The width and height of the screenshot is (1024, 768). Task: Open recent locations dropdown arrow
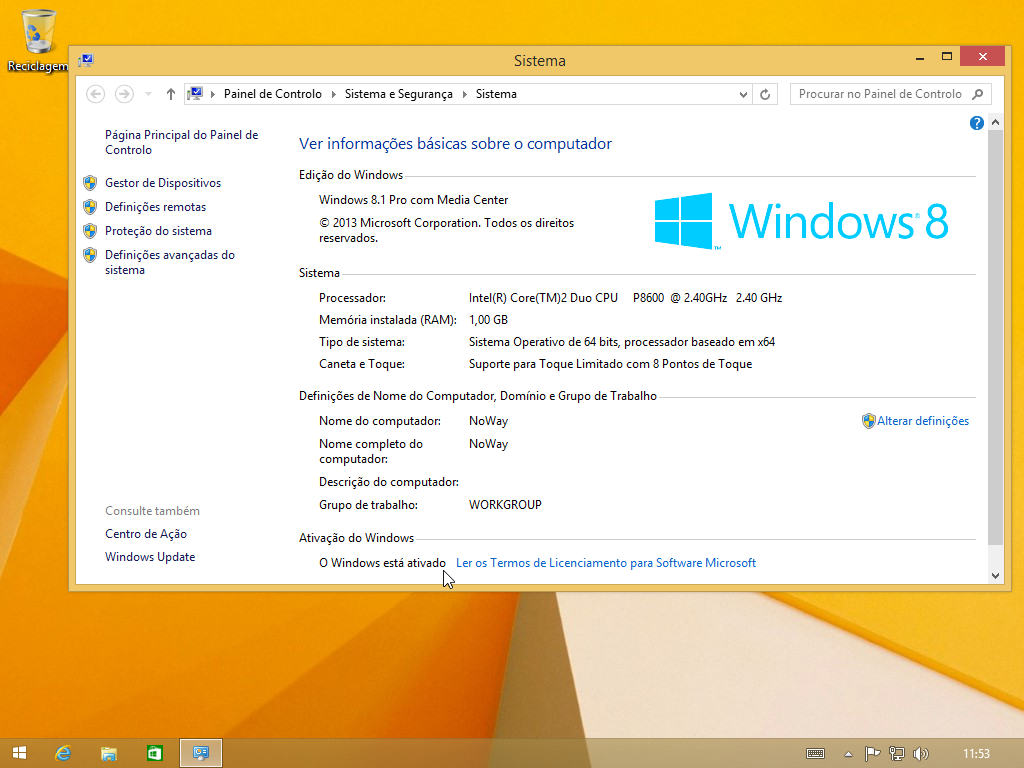pyautogui.click(x=148, y=94)
